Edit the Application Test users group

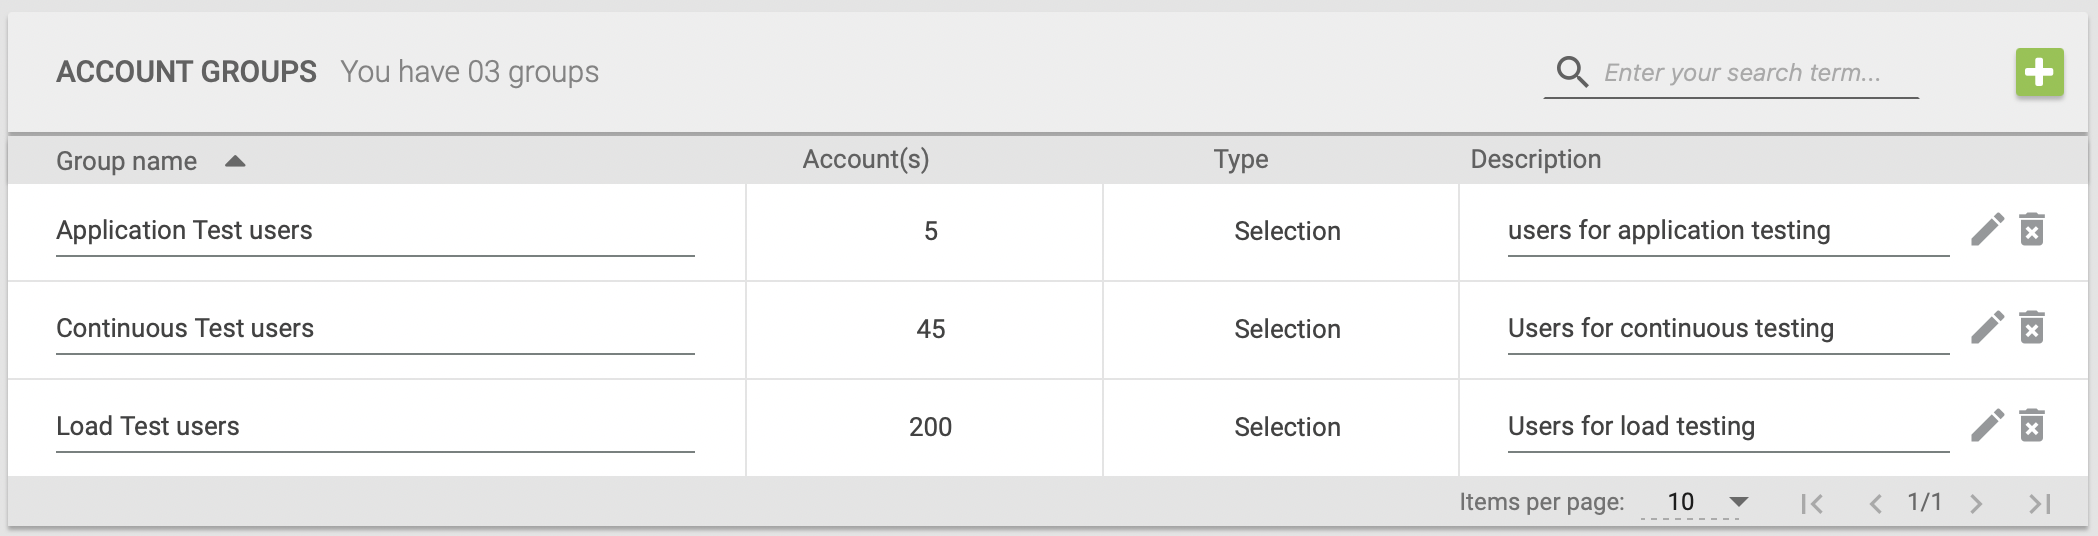coord(1987,230)
